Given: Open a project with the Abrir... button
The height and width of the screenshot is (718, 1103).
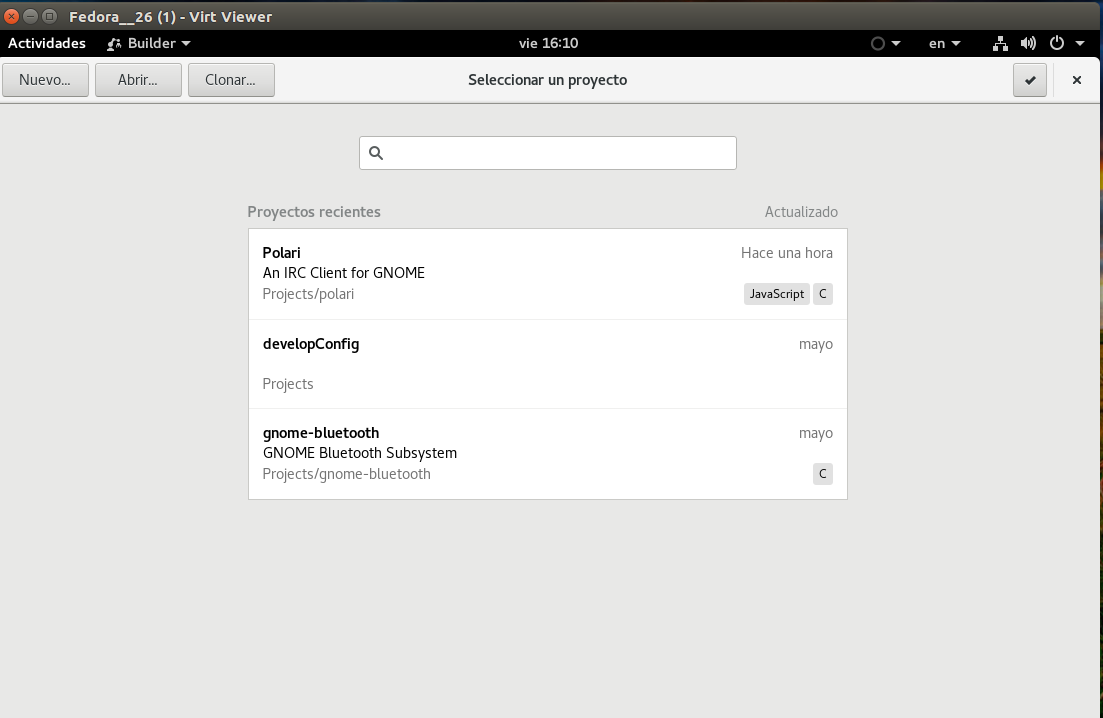Looking at the screenshot, I should point(138,79).
